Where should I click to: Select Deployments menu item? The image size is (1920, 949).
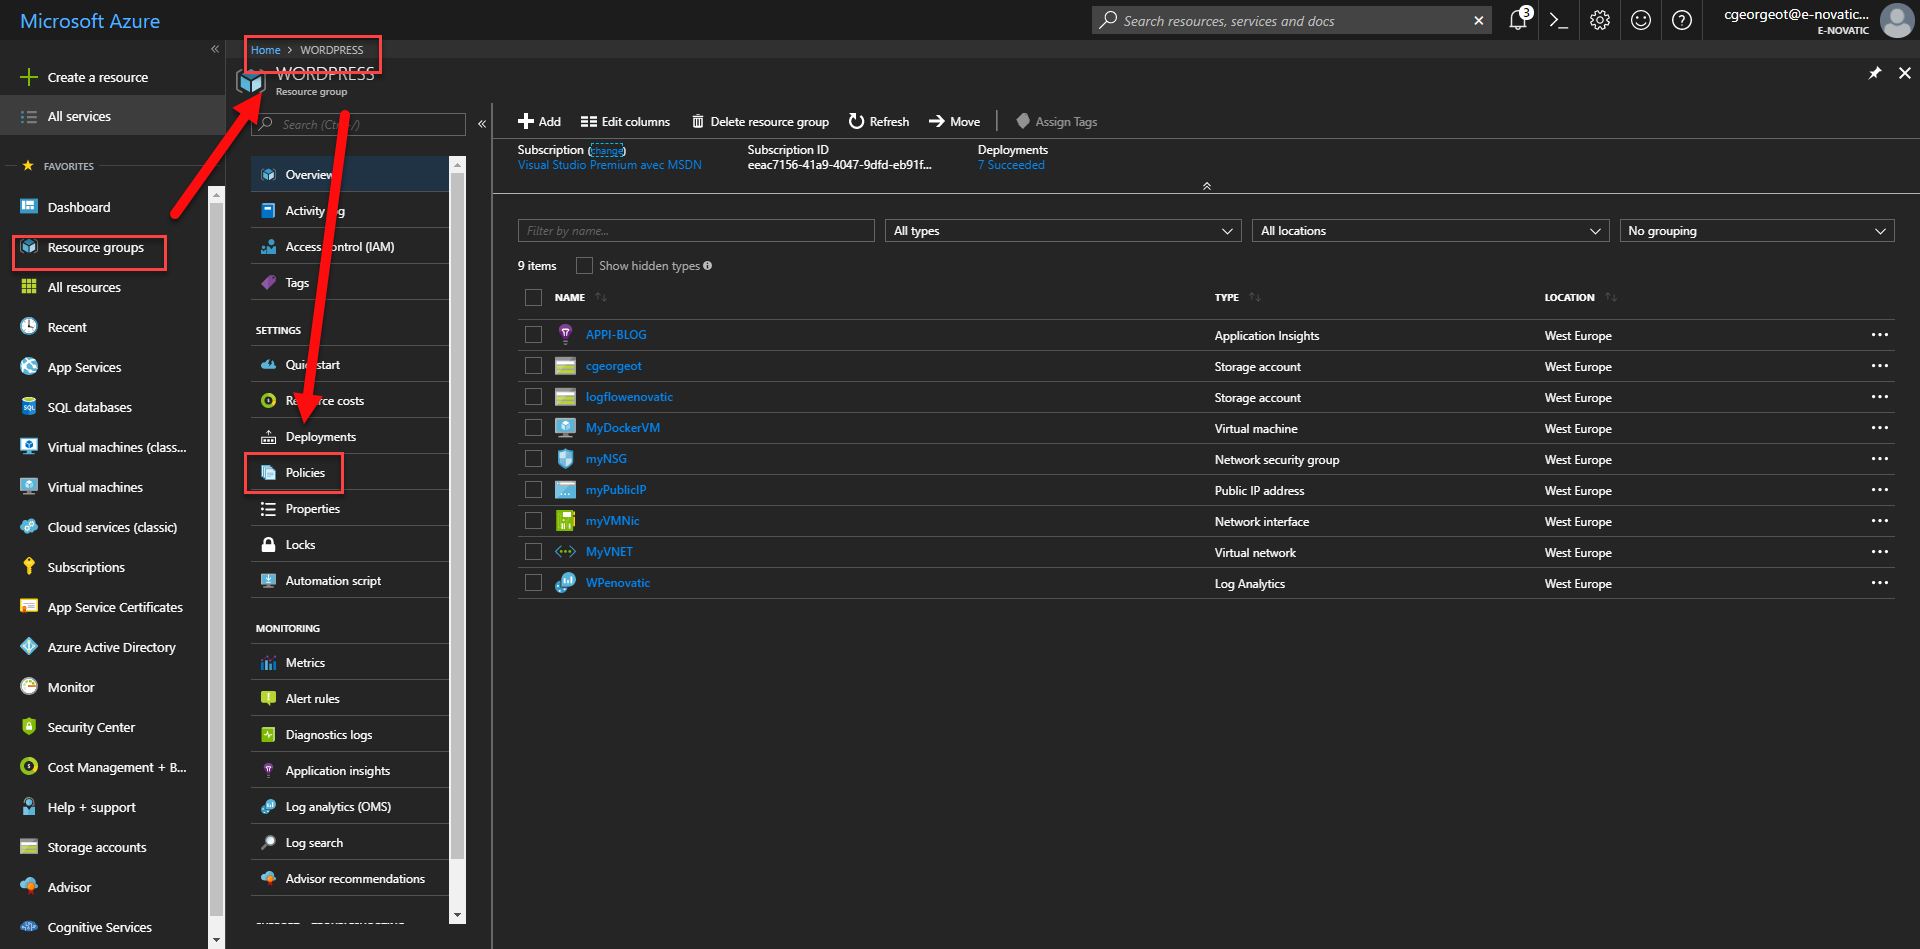point(349,437)
